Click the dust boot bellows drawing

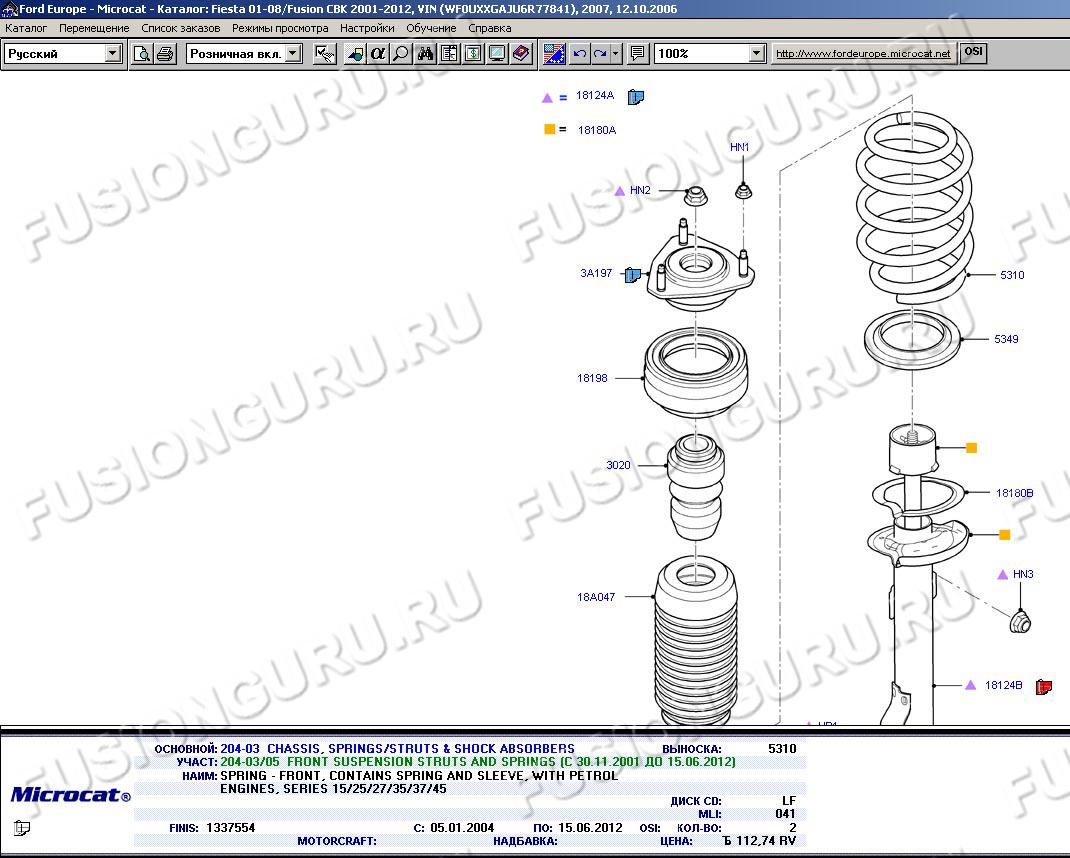tap(696, 642)
